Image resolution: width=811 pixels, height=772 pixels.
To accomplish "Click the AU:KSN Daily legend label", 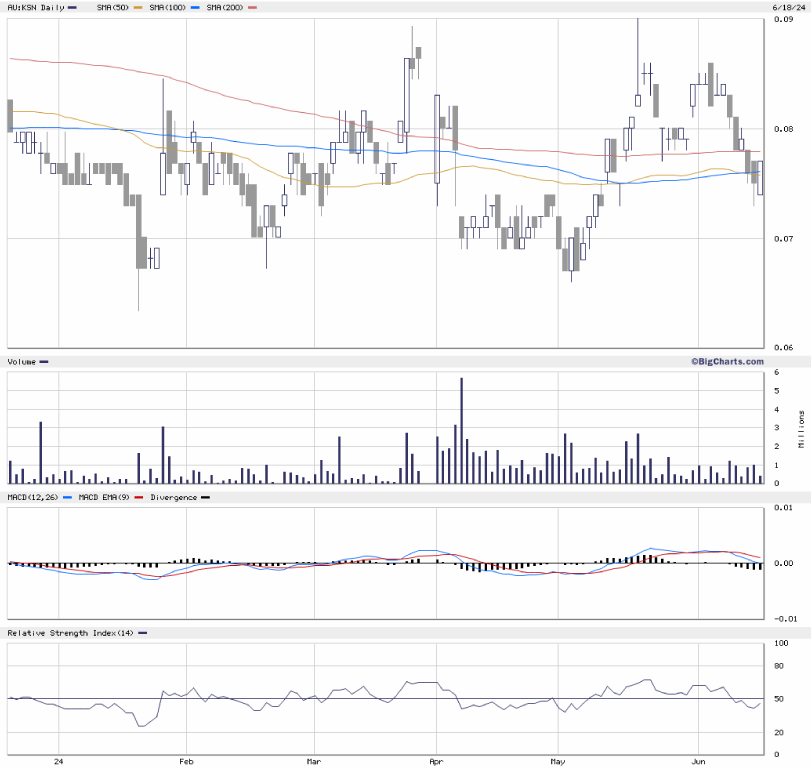I will pos(36,8).
